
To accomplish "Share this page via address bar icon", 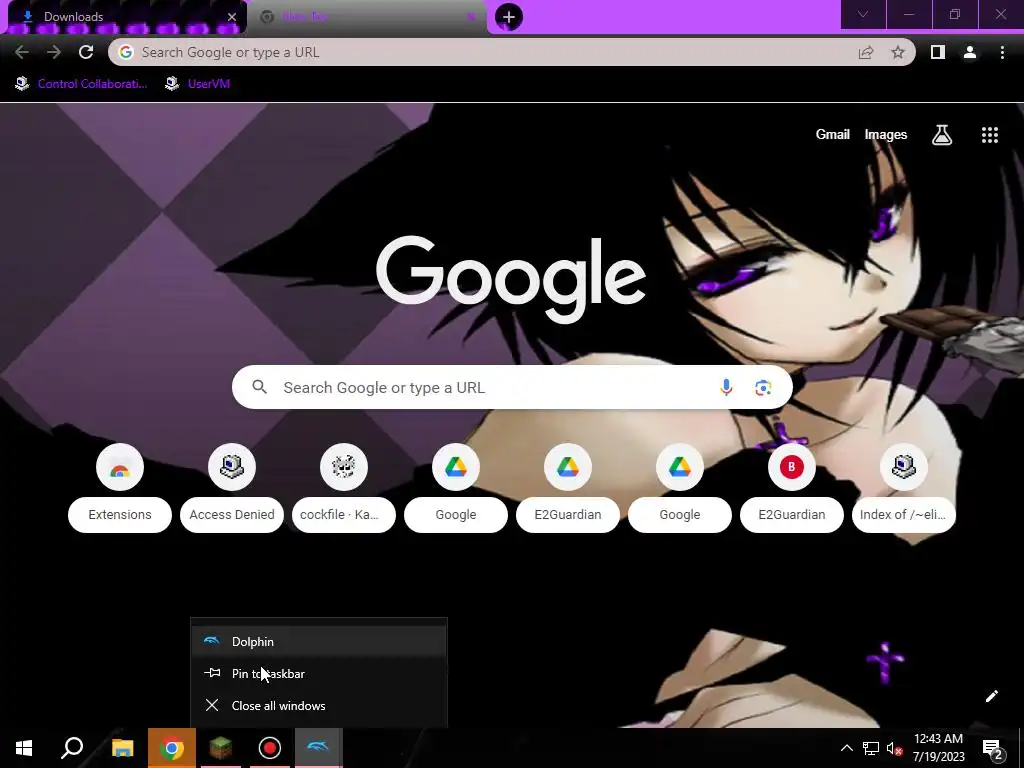I will pos(866,52).
